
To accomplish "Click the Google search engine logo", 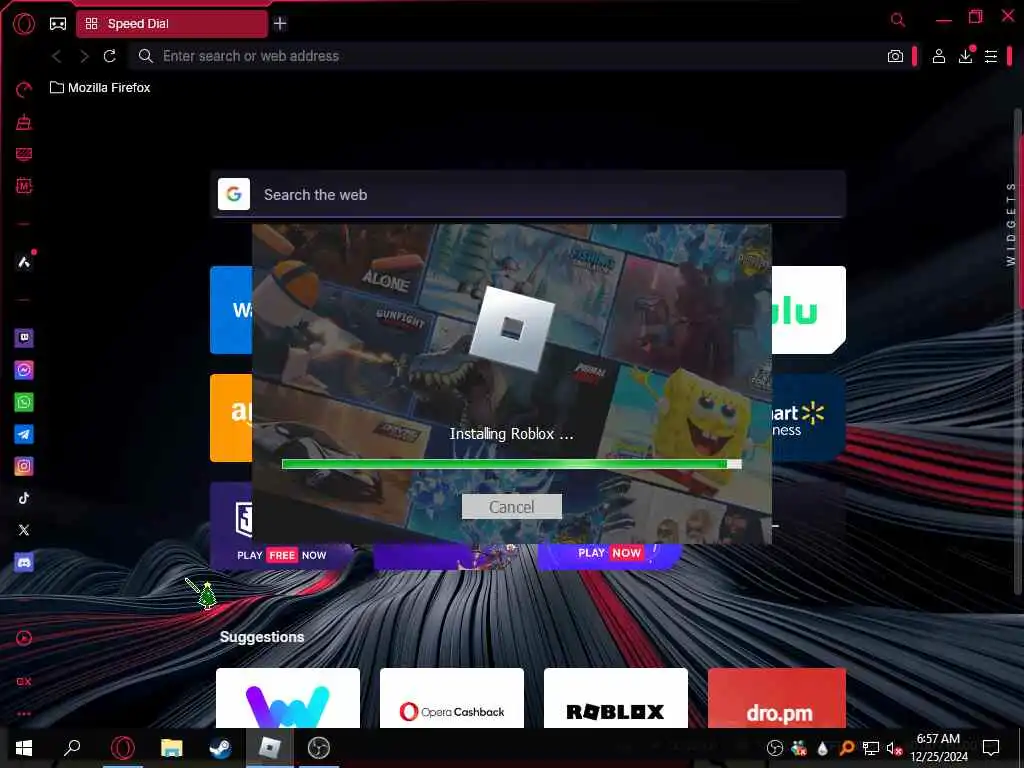I will [234, 194].
